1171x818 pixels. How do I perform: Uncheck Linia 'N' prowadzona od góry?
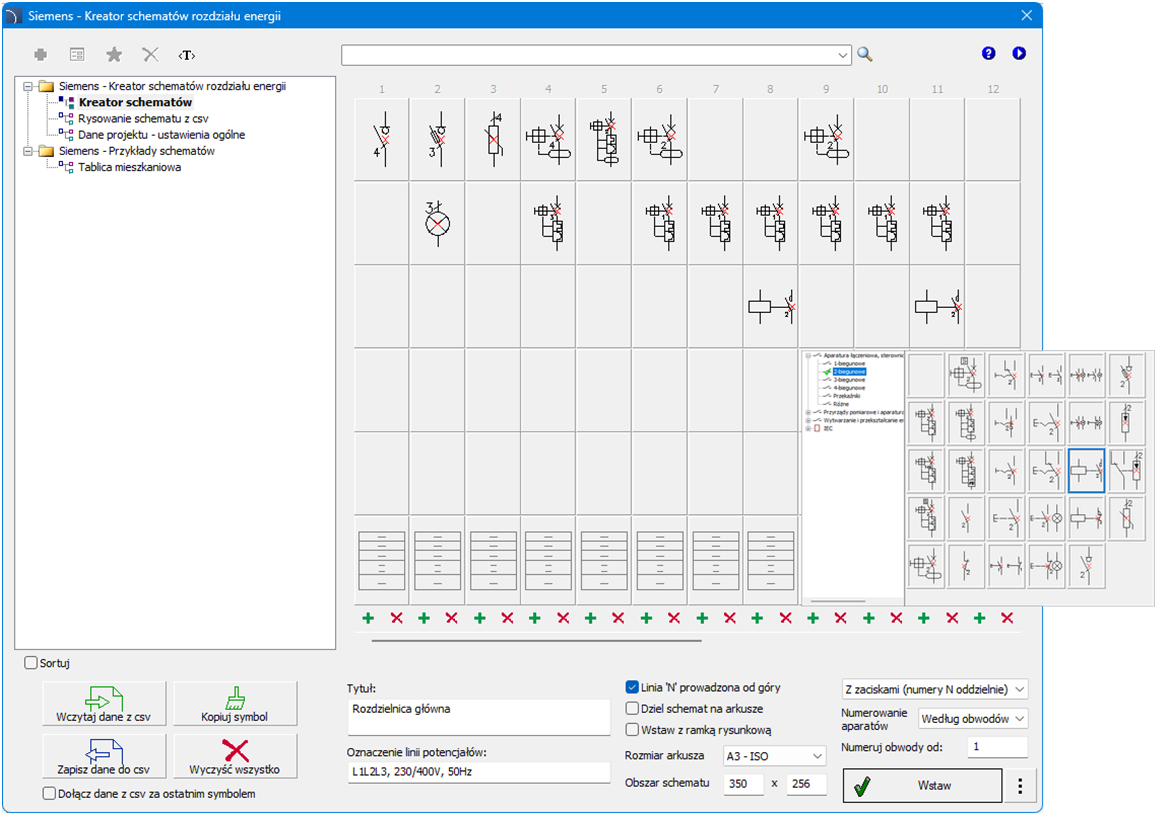(x=632, y=687)
